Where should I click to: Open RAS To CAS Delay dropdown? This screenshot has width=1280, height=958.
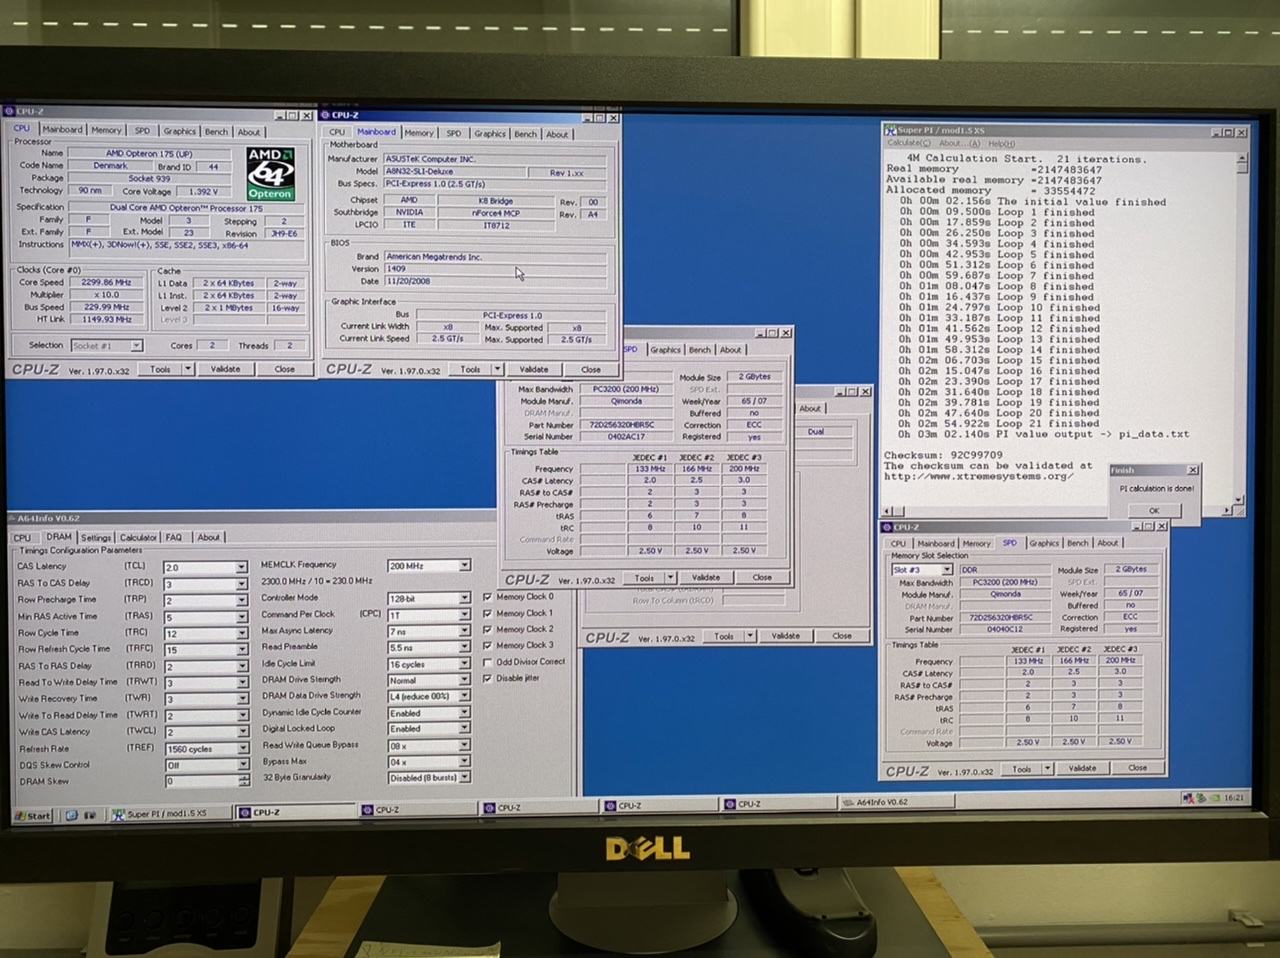[x=241, y=584]
